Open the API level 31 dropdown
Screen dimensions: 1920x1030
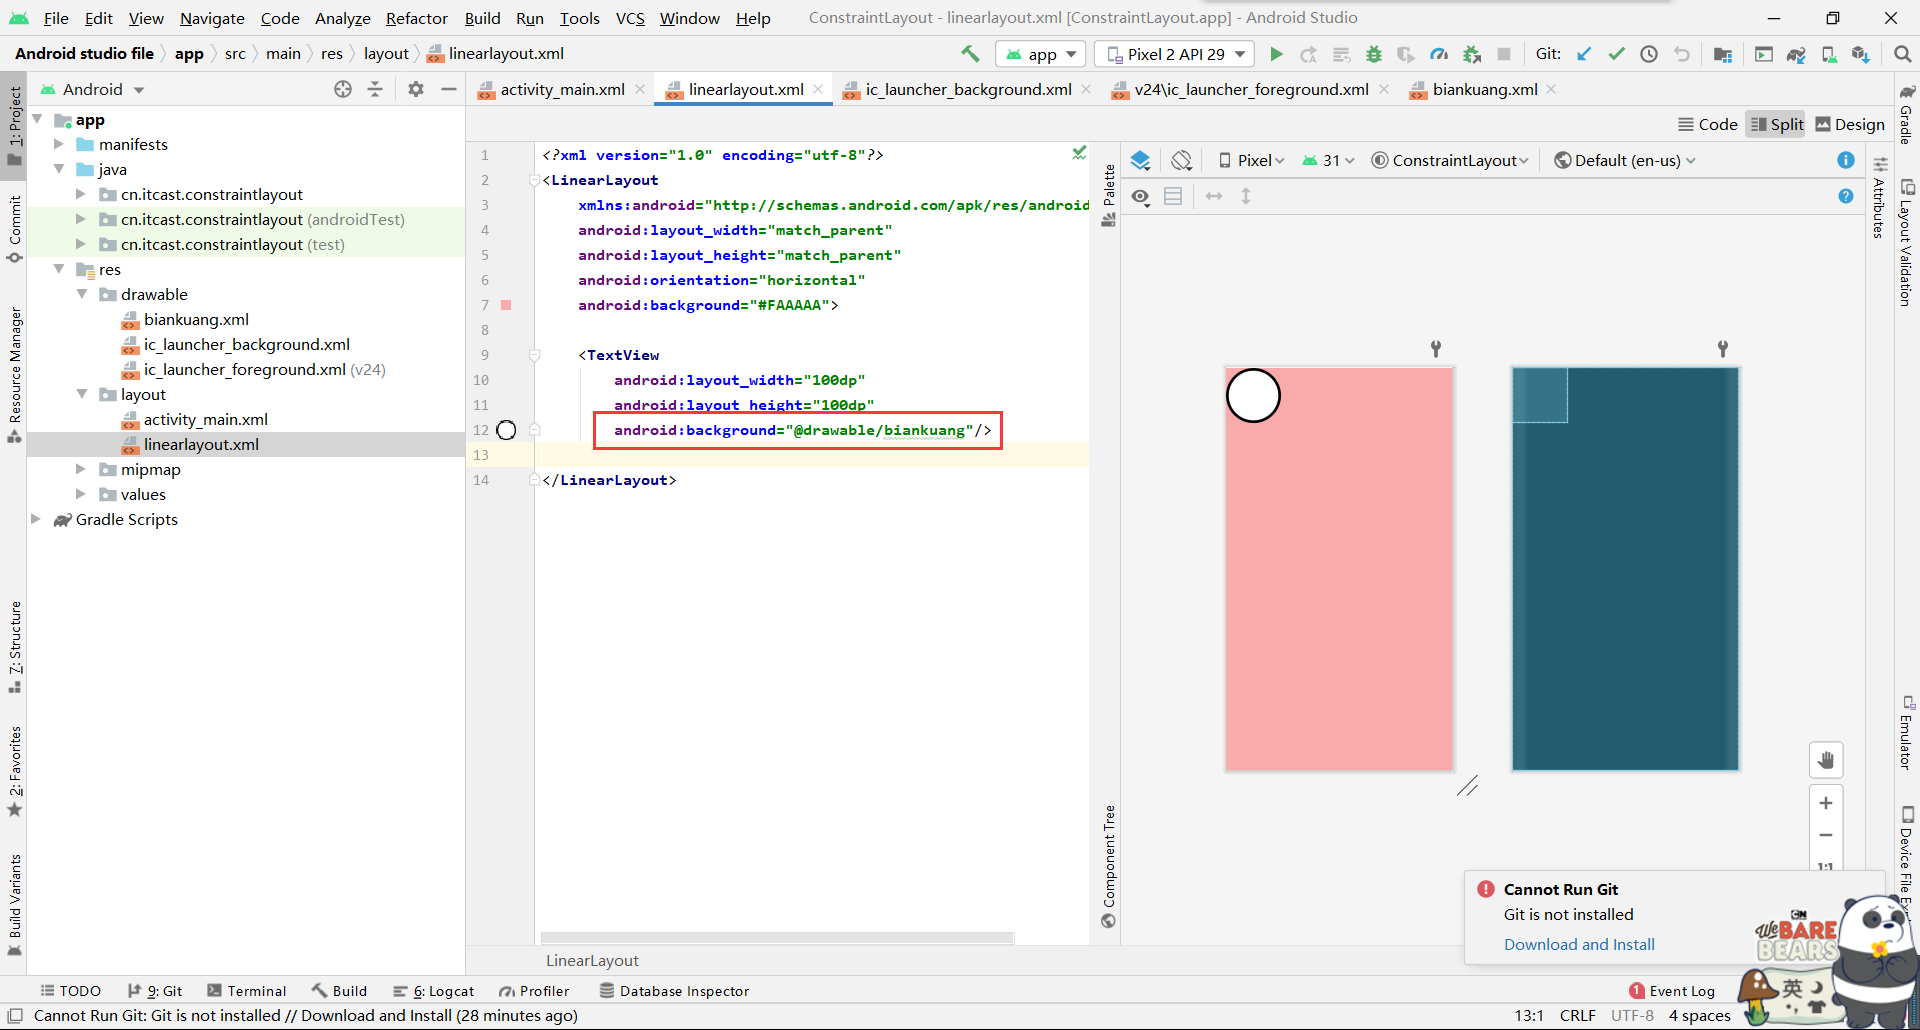1328,160
